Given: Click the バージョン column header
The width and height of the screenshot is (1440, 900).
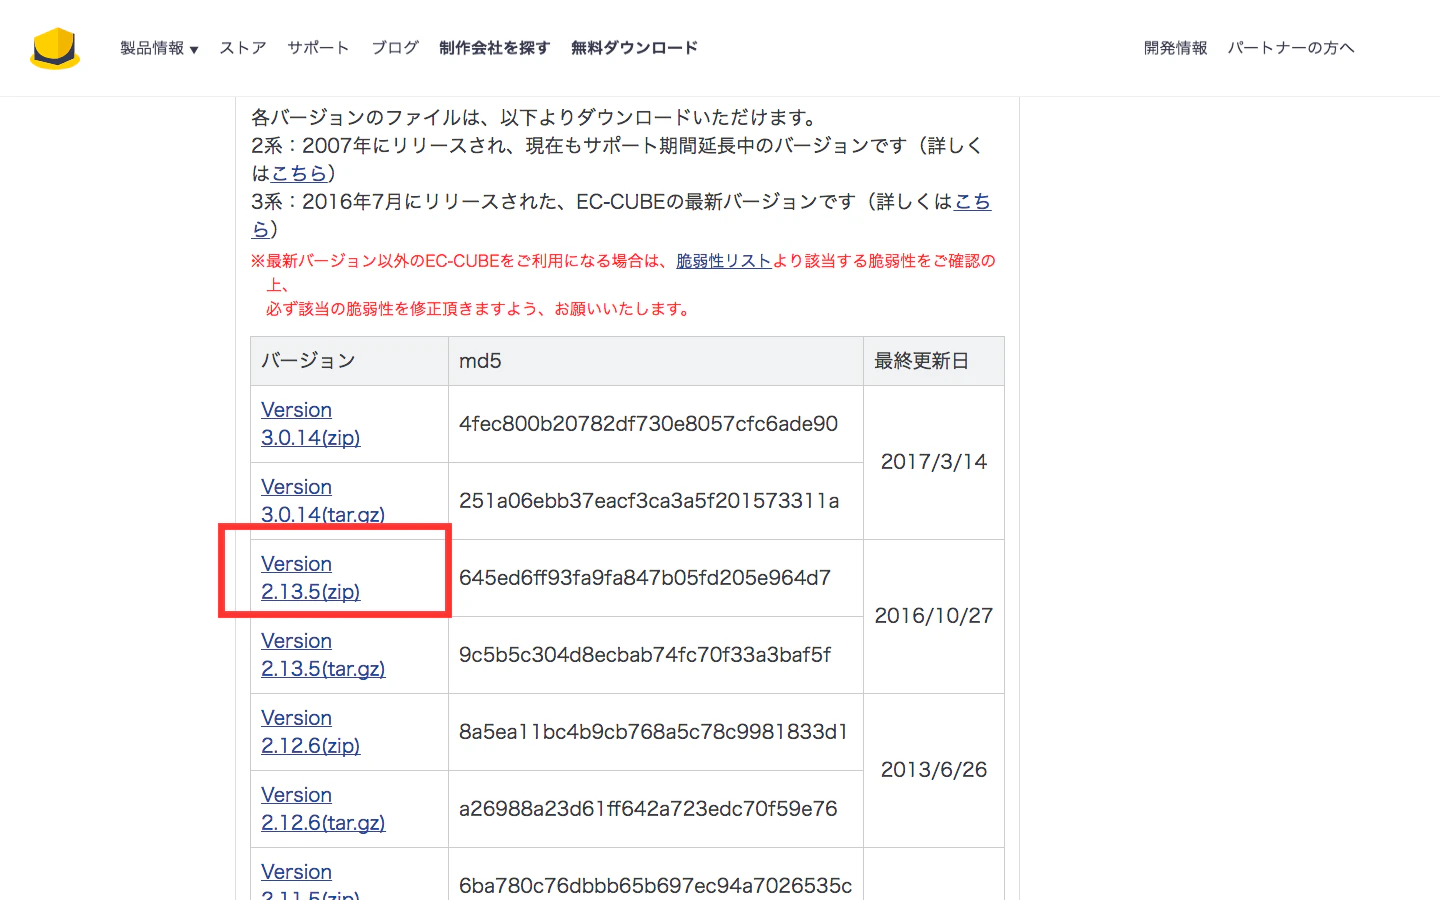Looking at the screenshot, I should [349, 361].
